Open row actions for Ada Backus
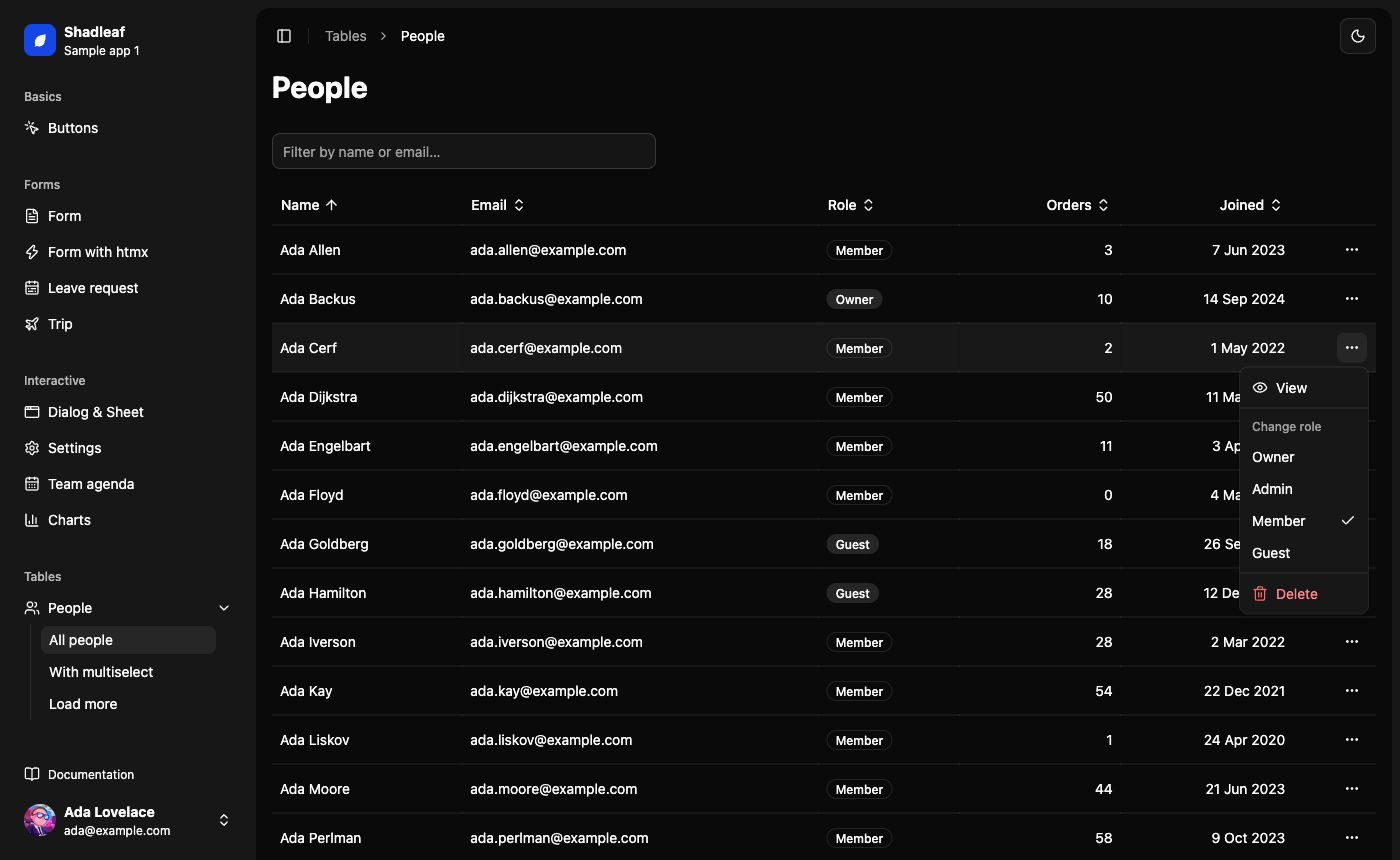 1352,299
